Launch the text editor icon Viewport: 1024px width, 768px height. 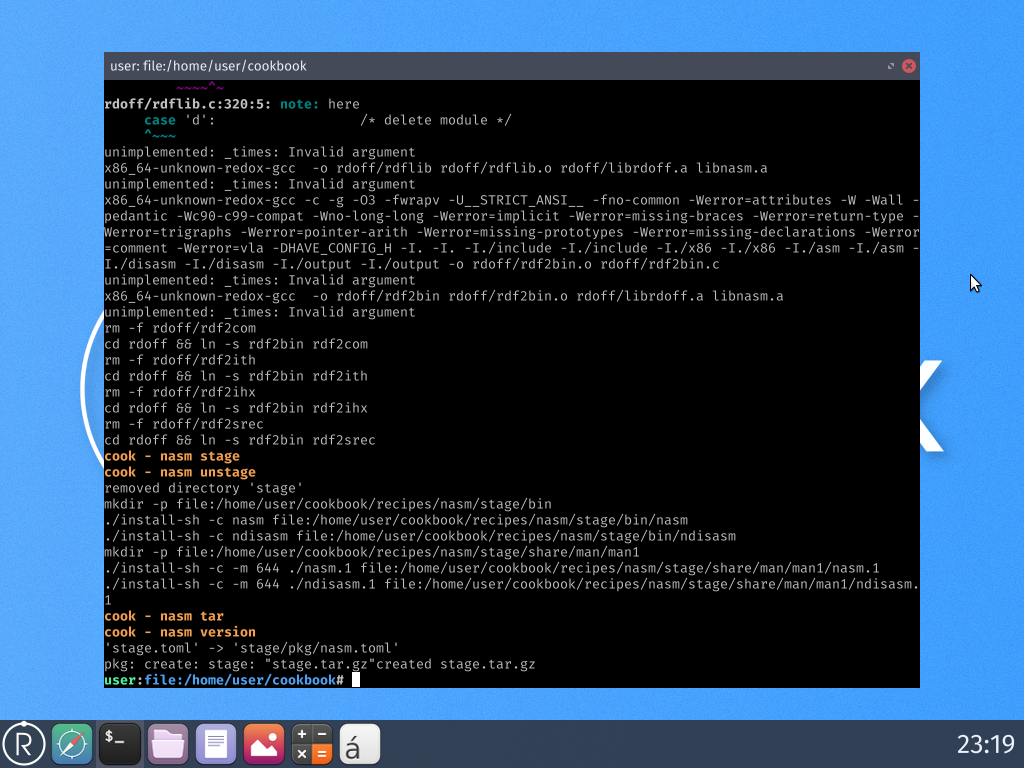pos(216,744)
